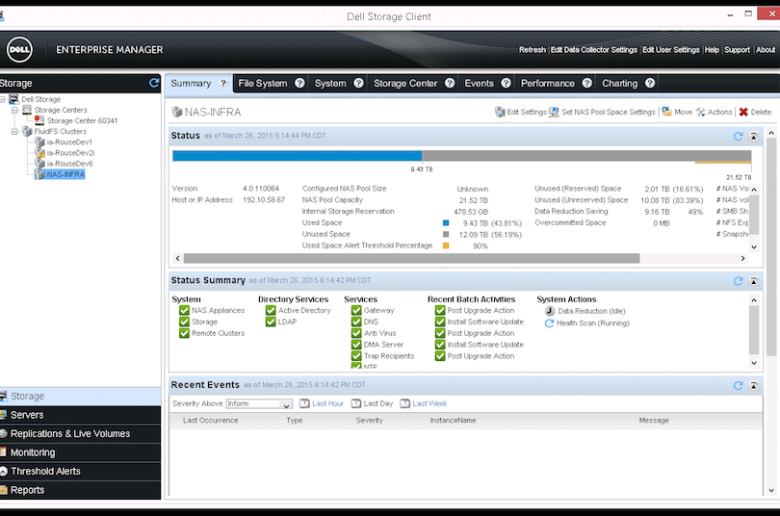Viewport: 780px width, 516px height.
Task: Click the Move icon
Action: (x=667, y=112)
